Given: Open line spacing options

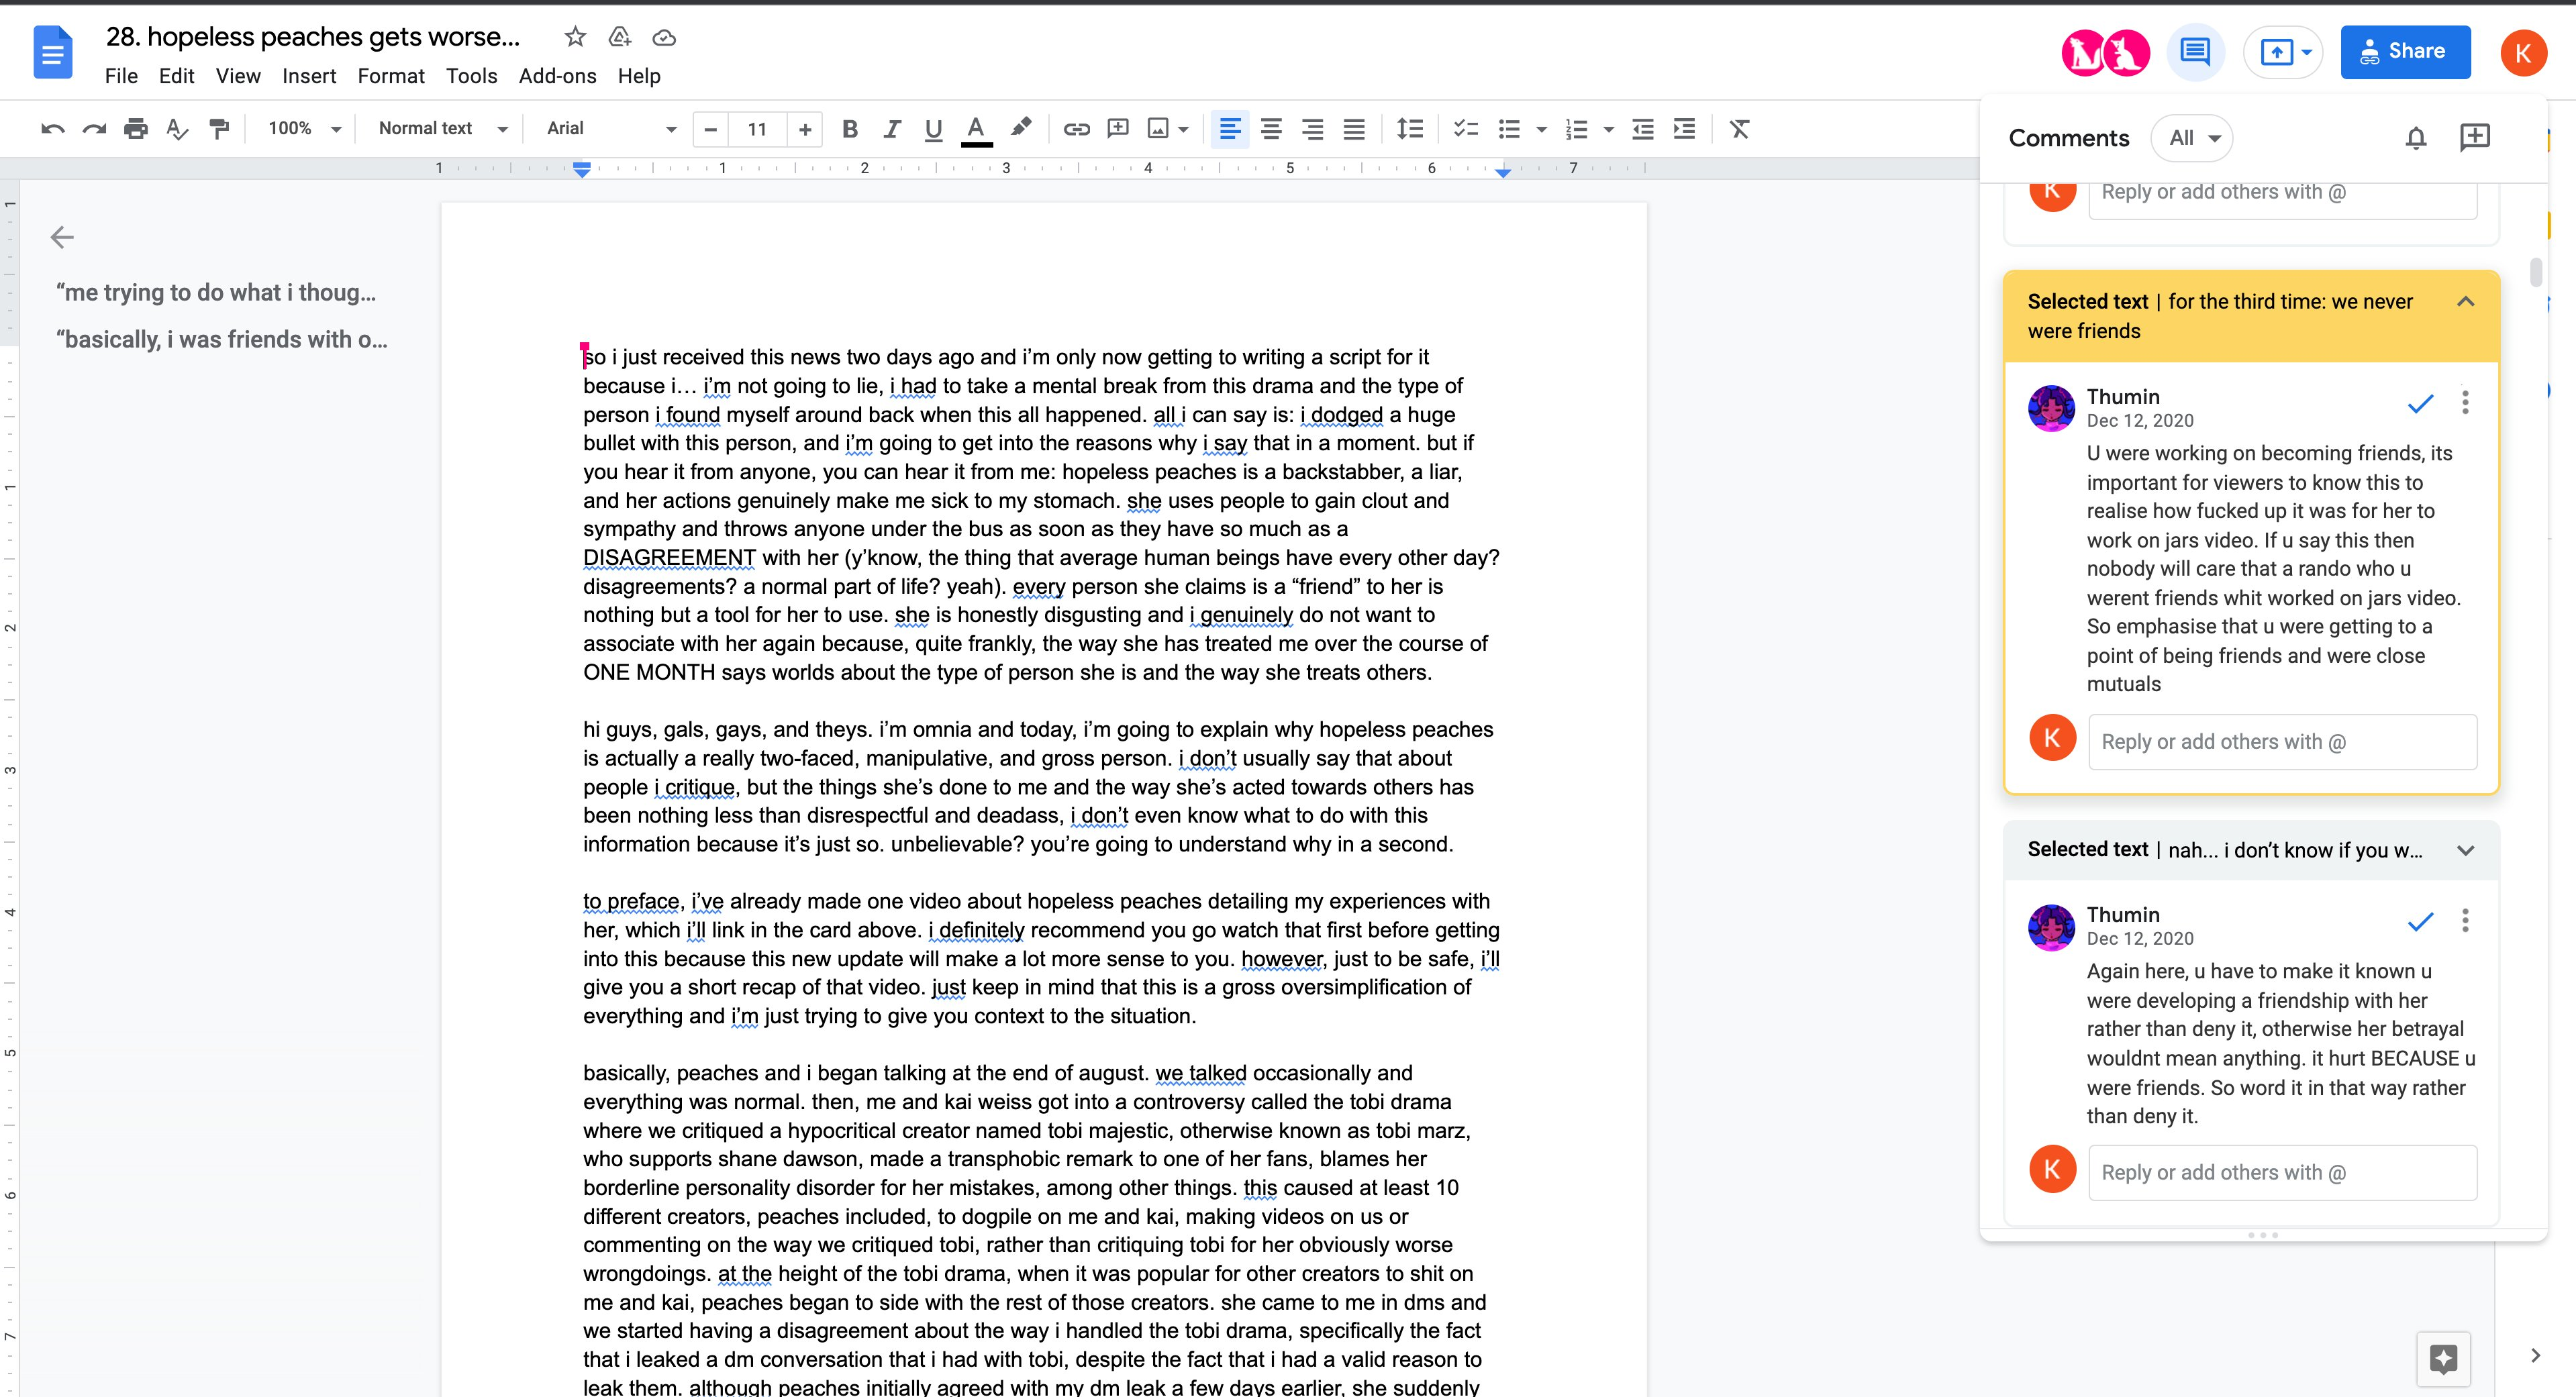Looking at the screenshot, I should click(x=1409, y=129).
